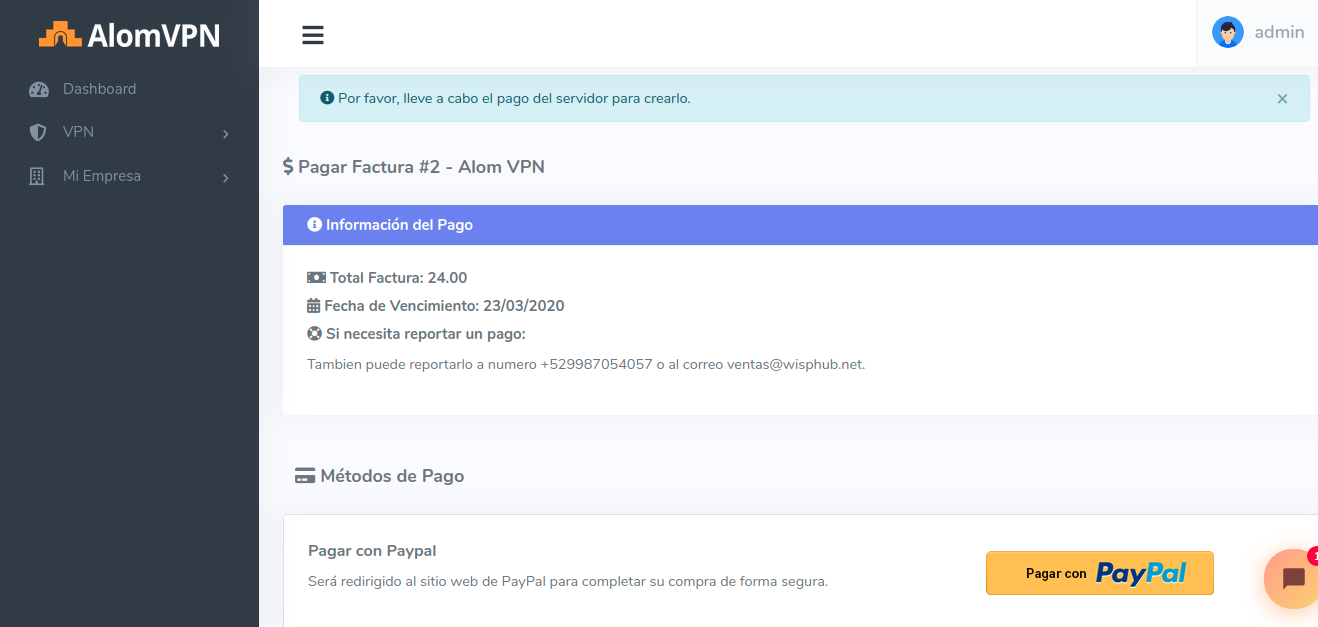Click the Dashboard gauge icon

[39, 89]
